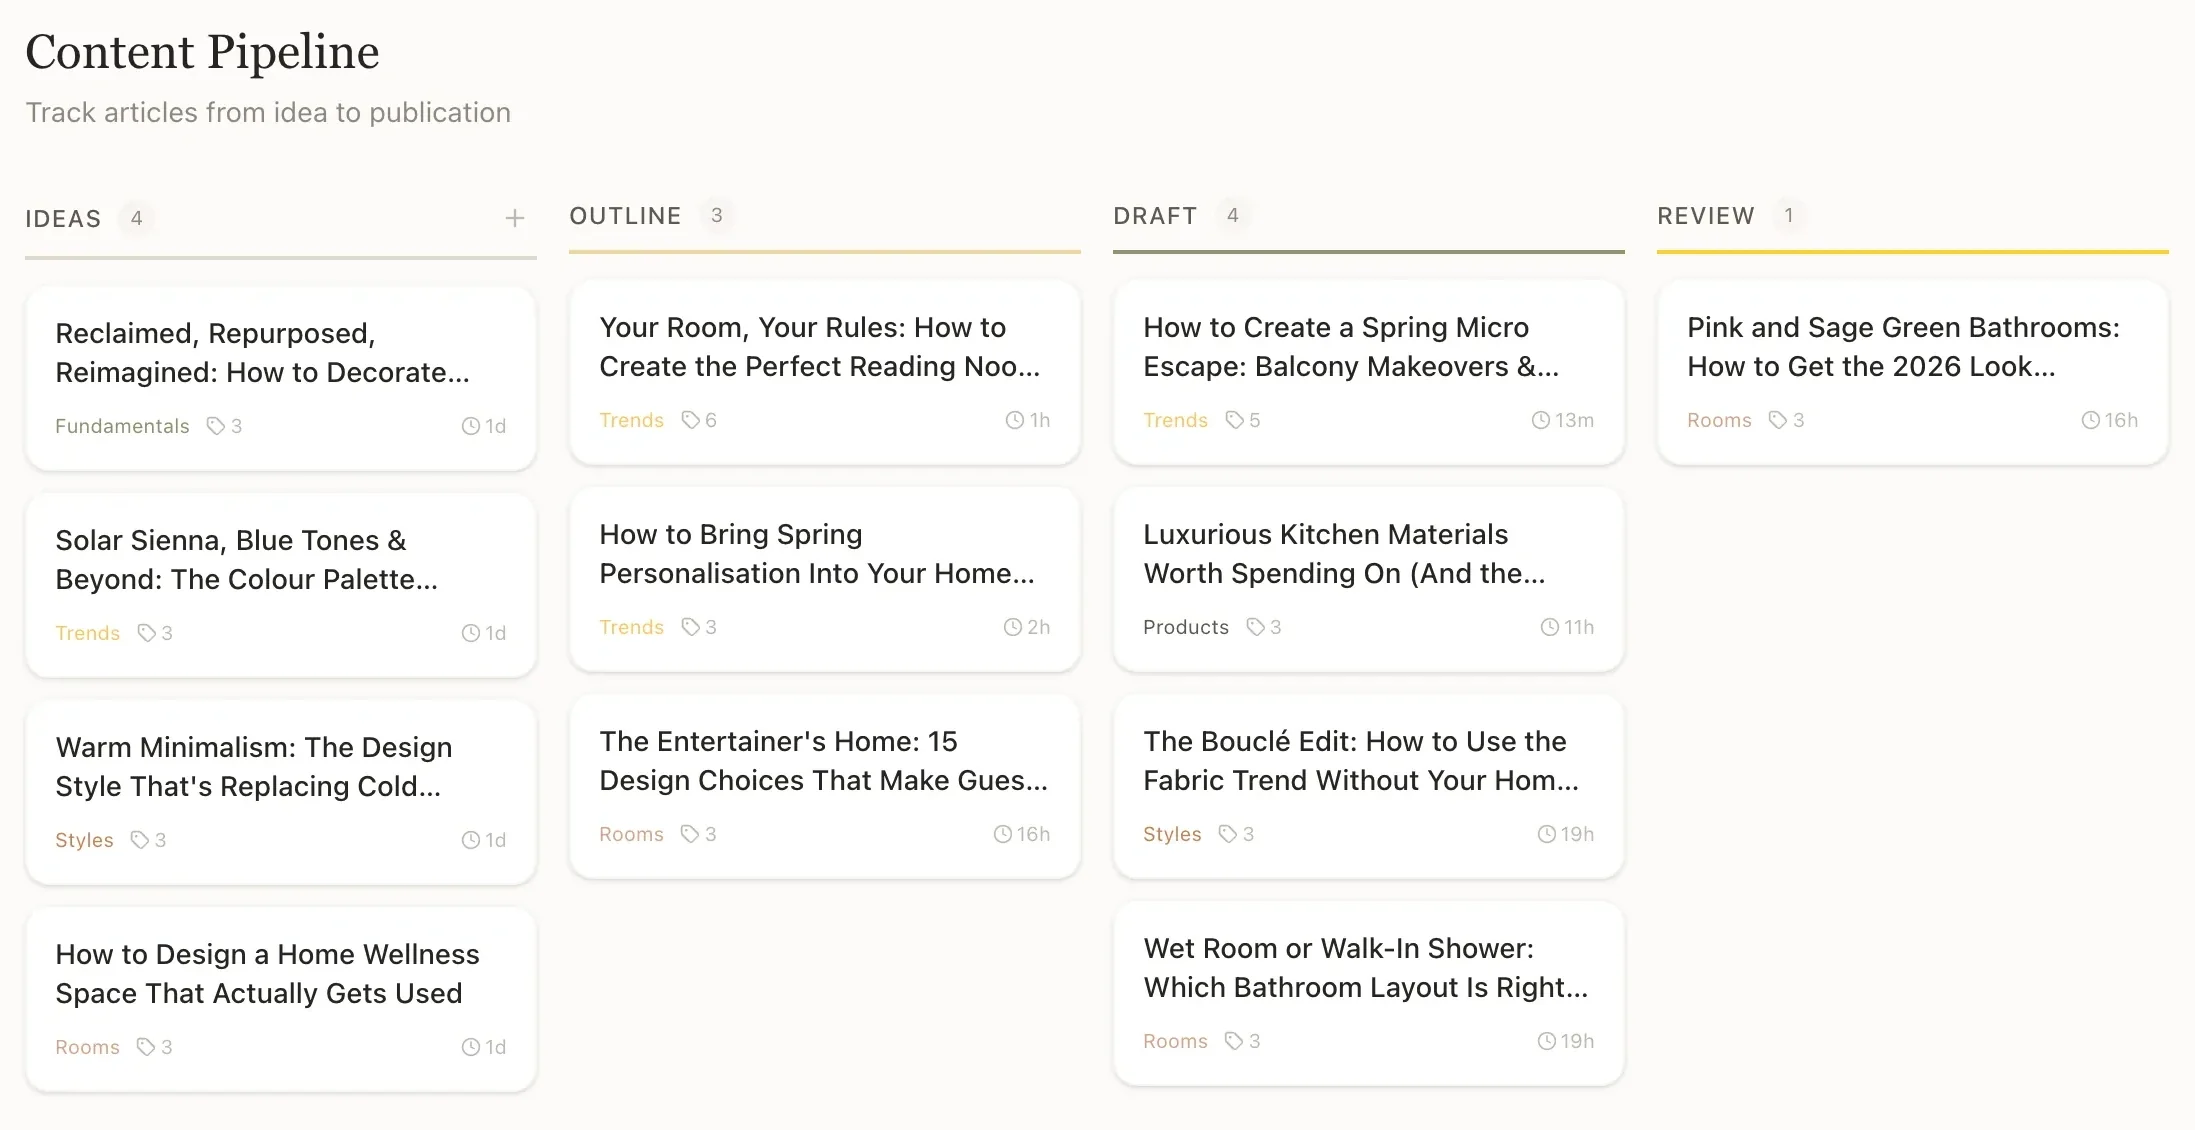Click the Content Pipeline page title

coord(202,52)
